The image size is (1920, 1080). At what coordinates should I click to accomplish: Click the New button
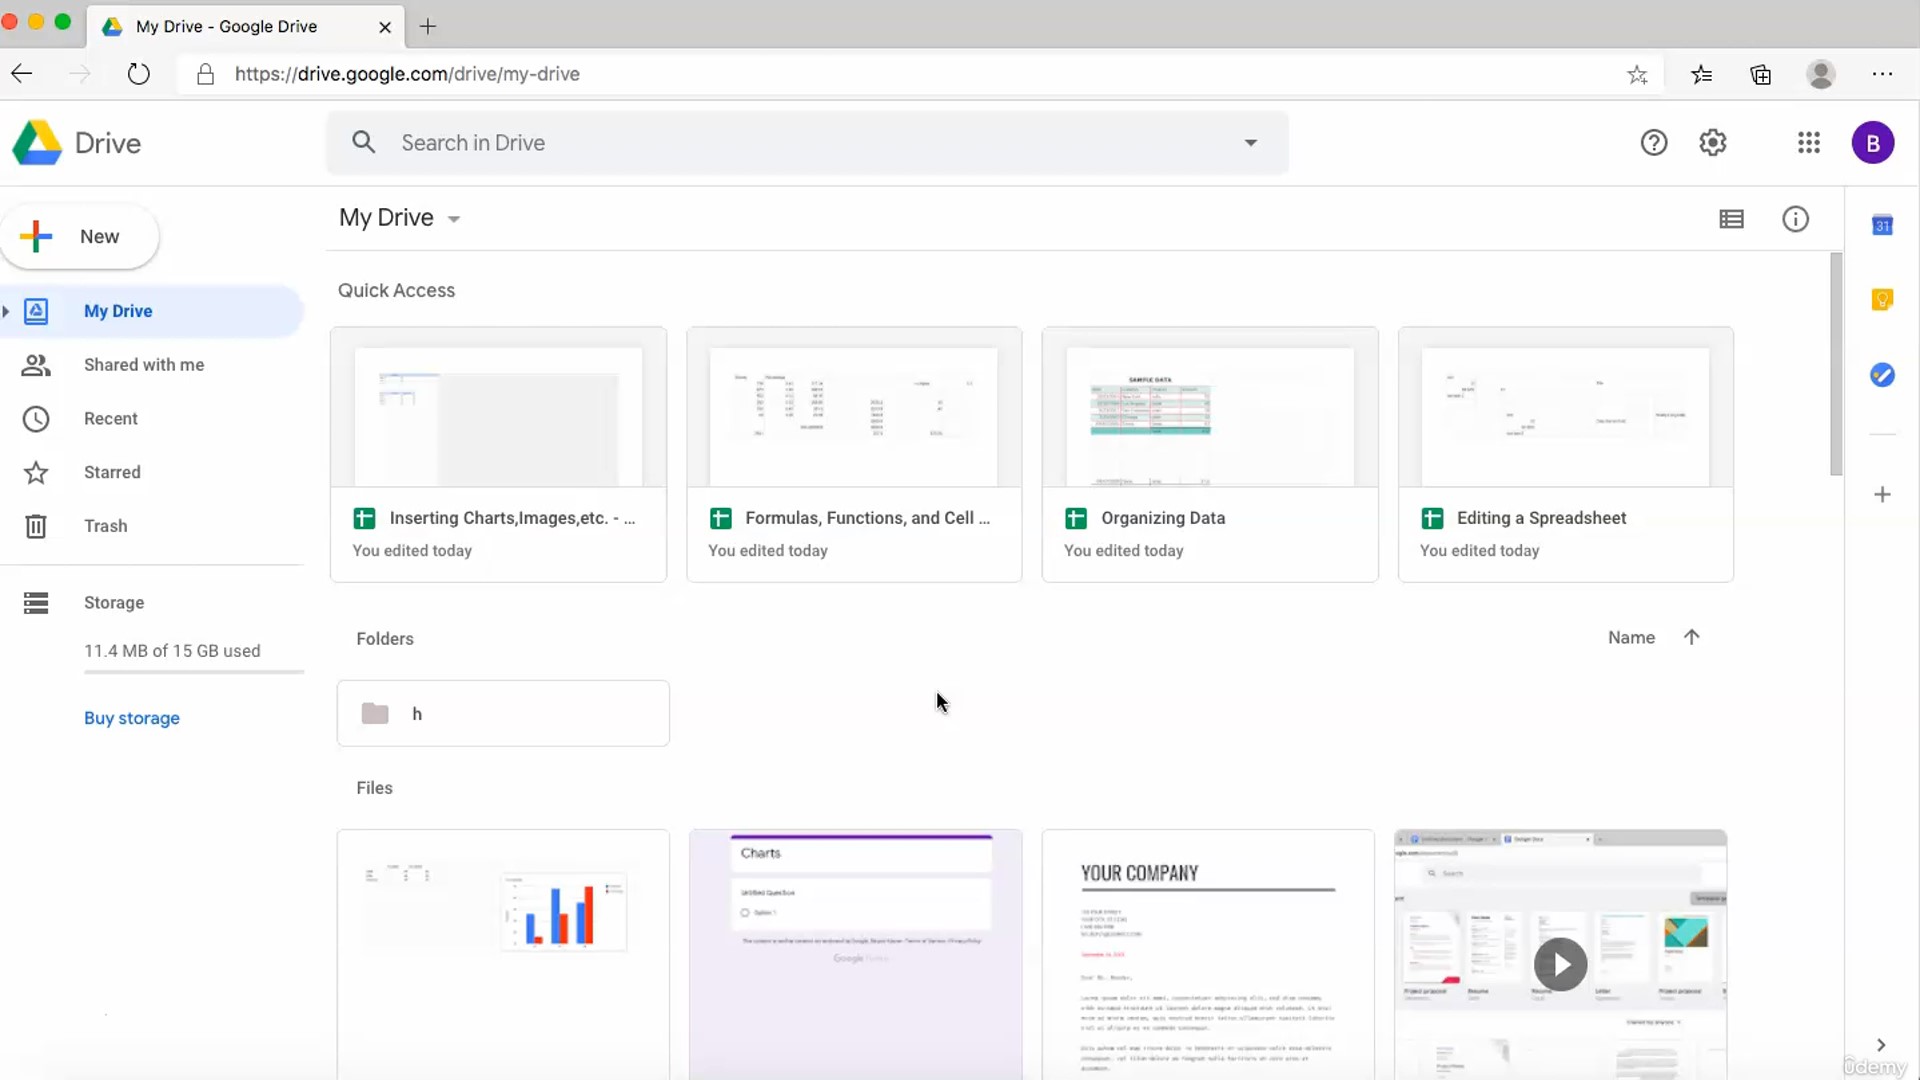point(80,237)
